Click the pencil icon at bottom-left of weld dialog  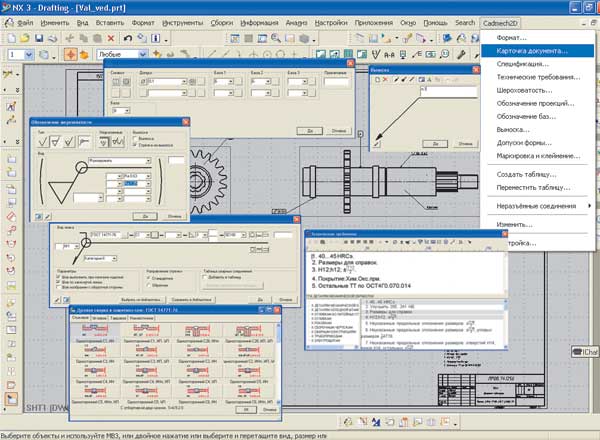coord(57,300)
